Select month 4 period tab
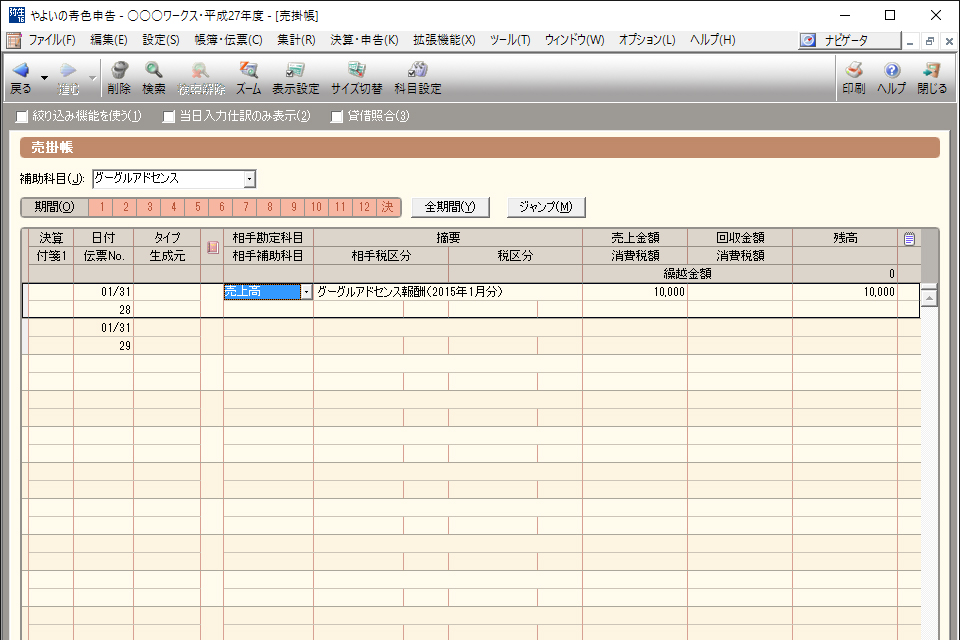960x640 pixels. click(x=173, y=207)
